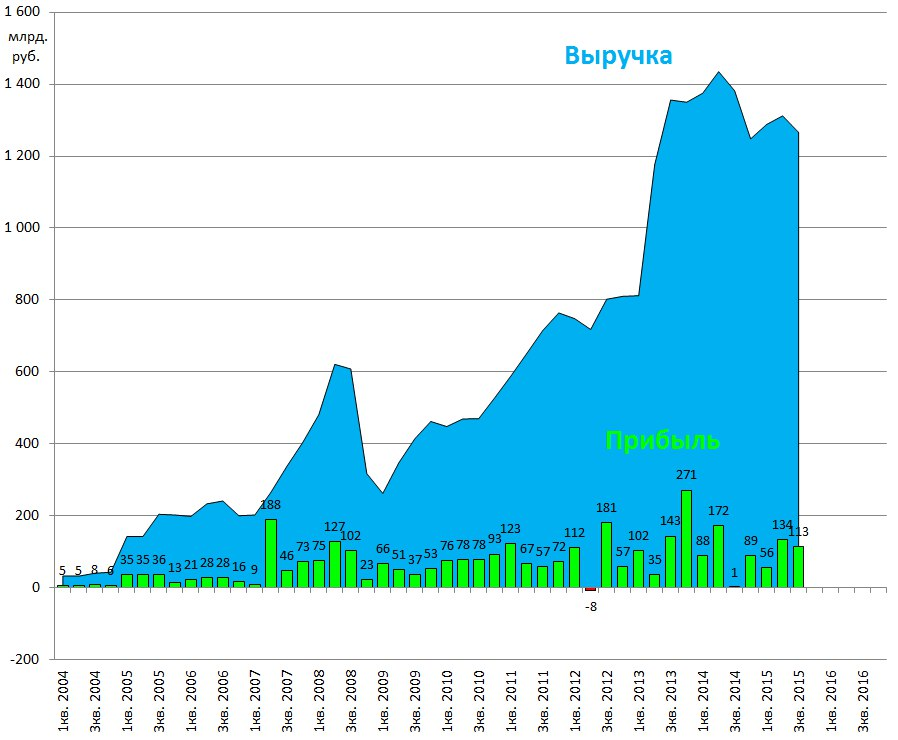
Task: Click the "3кв. 2008" quarter label
Action: pos(351,701)
